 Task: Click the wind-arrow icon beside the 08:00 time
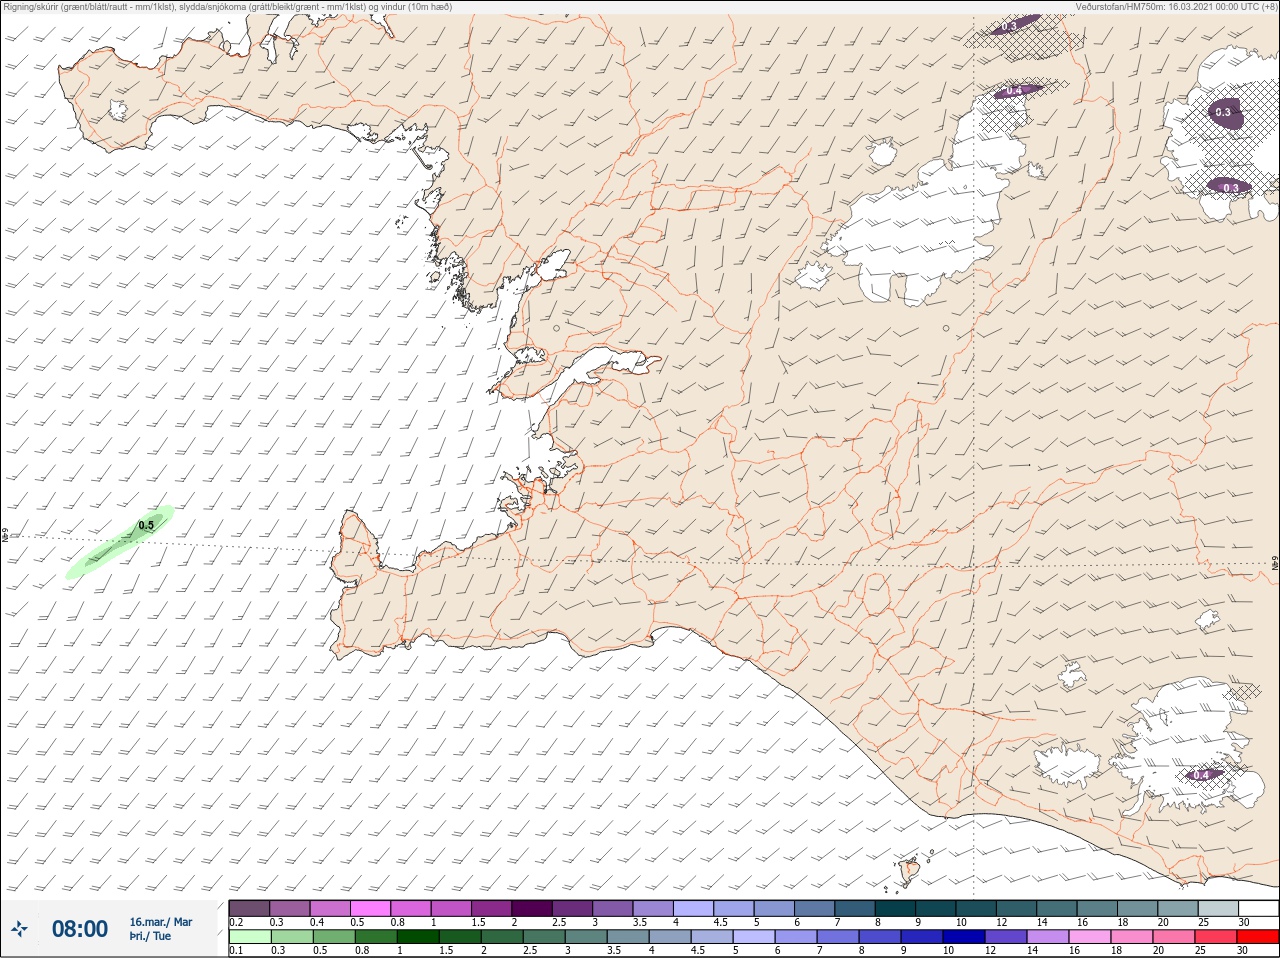tap(19, 929)
